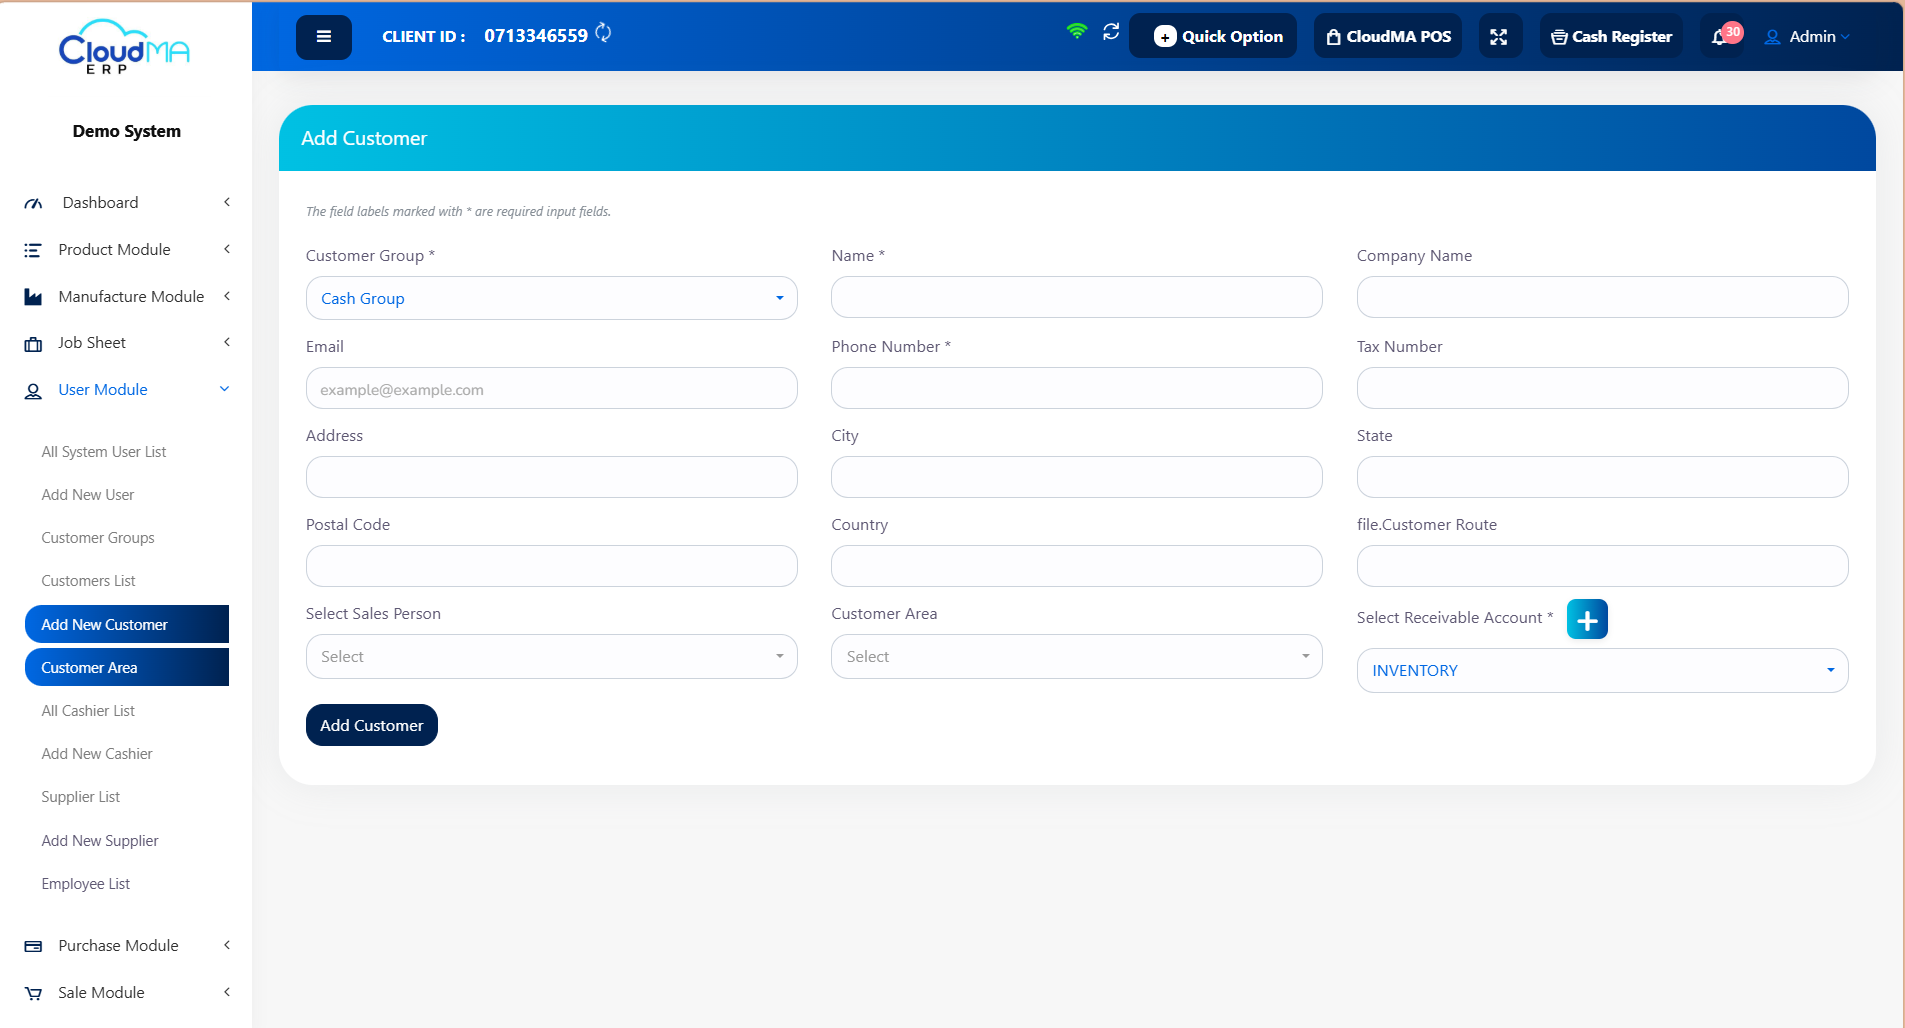Click the Company Name field
The image size is (1905, 1028).
tap(1603, 297)
